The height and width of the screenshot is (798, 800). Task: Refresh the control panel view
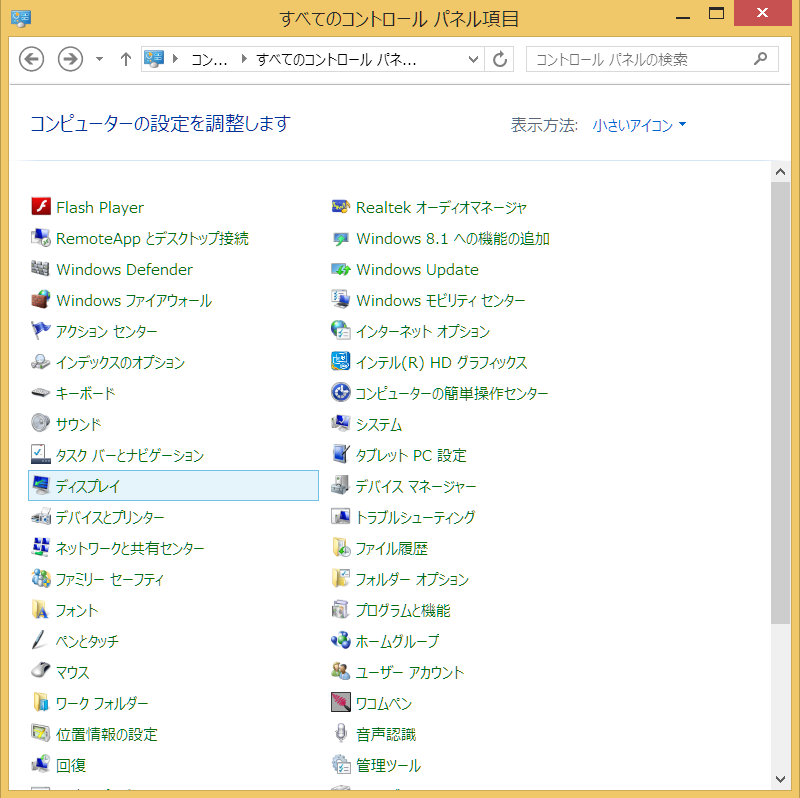click(499, 59)
